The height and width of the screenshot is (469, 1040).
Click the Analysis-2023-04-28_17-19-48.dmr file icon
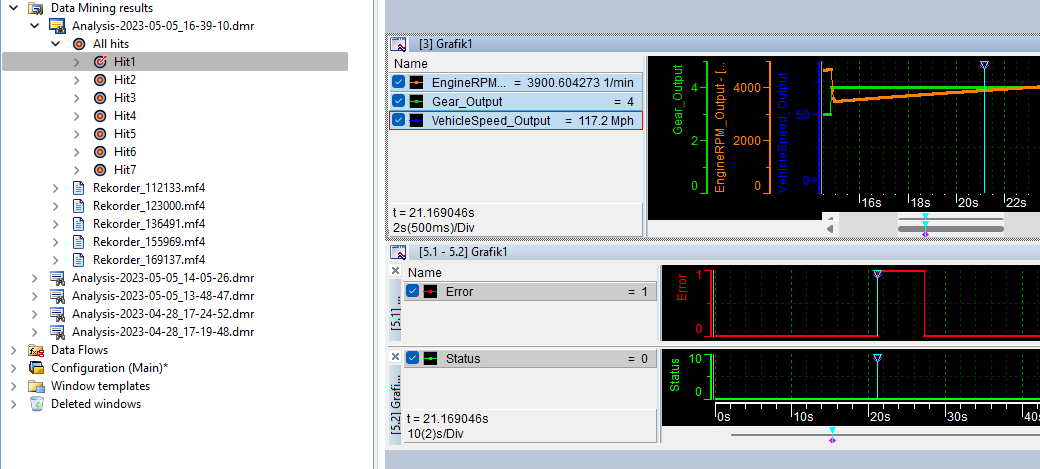[57, 331]
